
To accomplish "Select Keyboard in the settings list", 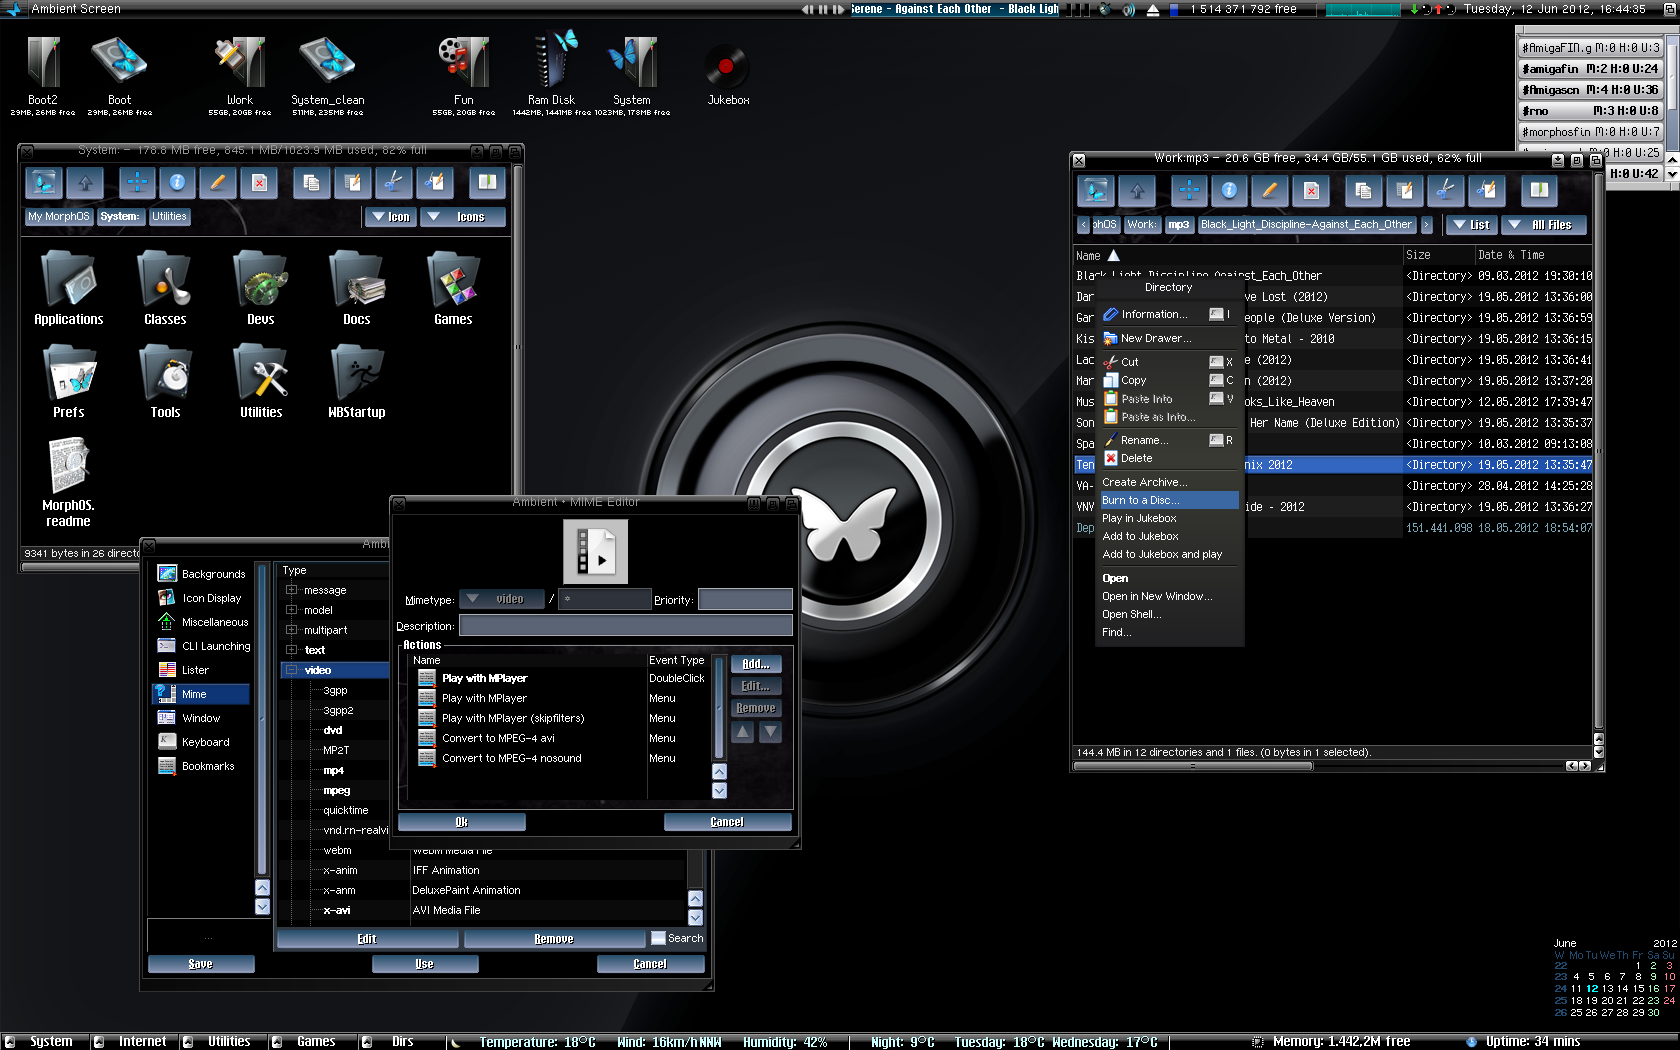I will (206, 742).
